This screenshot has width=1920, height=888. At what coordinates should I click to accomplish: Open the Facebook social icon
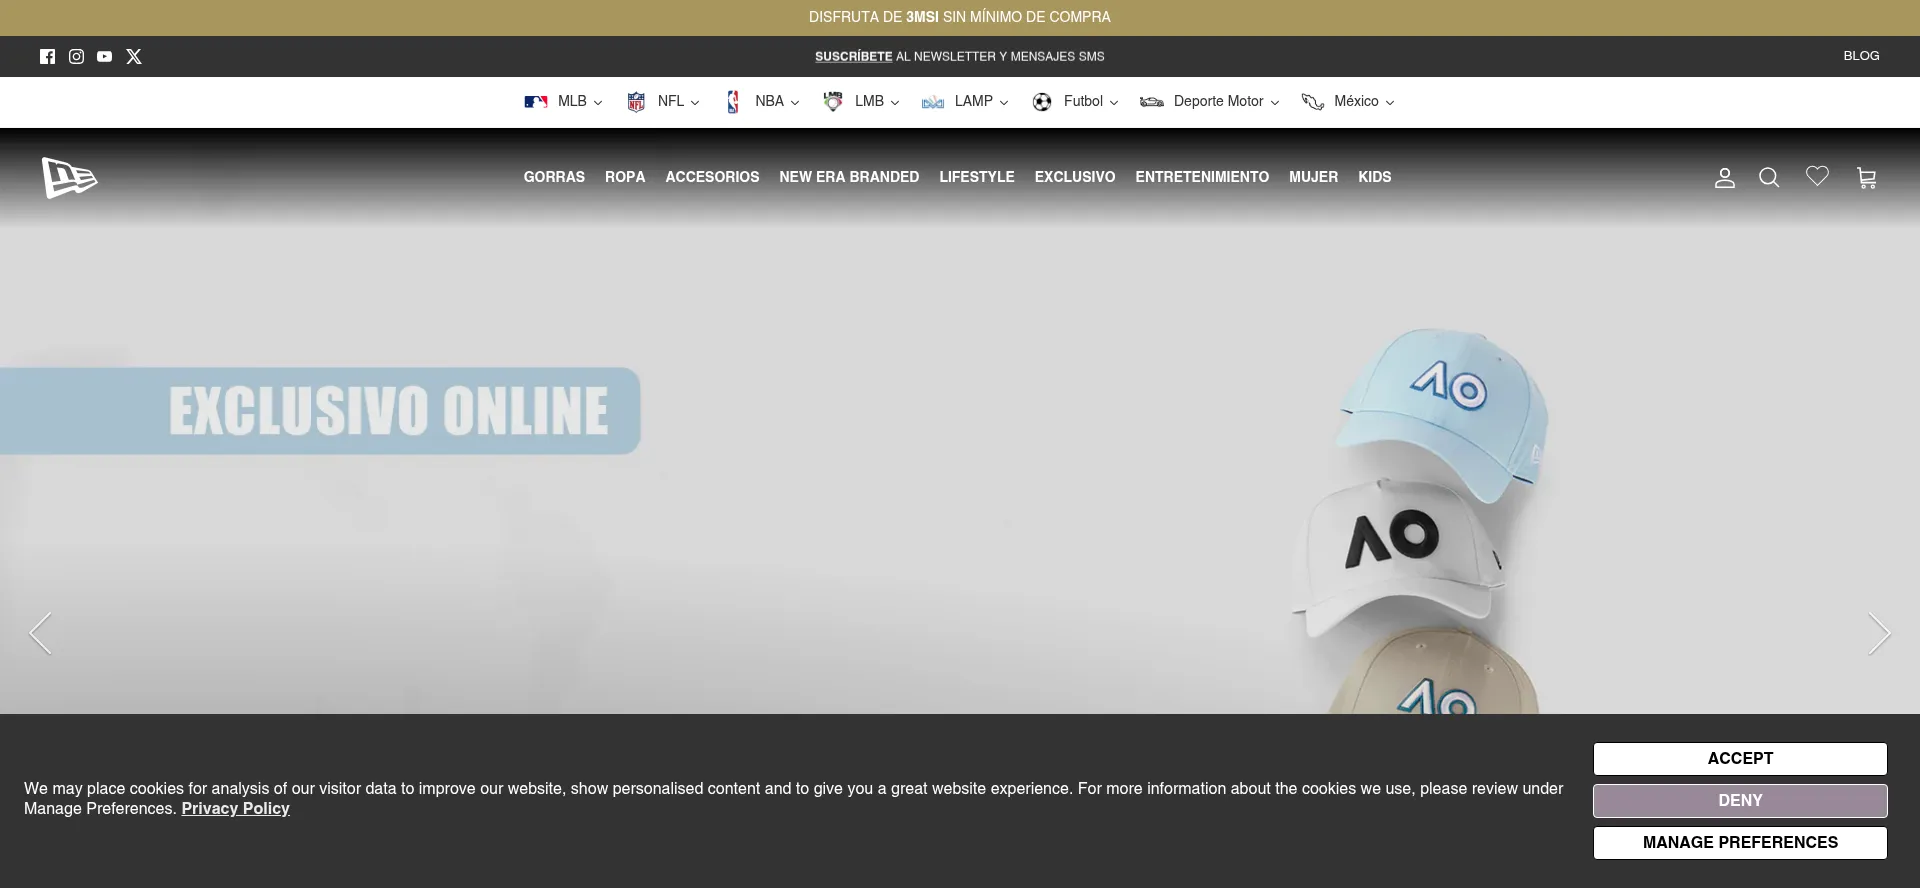click(47, 57)
